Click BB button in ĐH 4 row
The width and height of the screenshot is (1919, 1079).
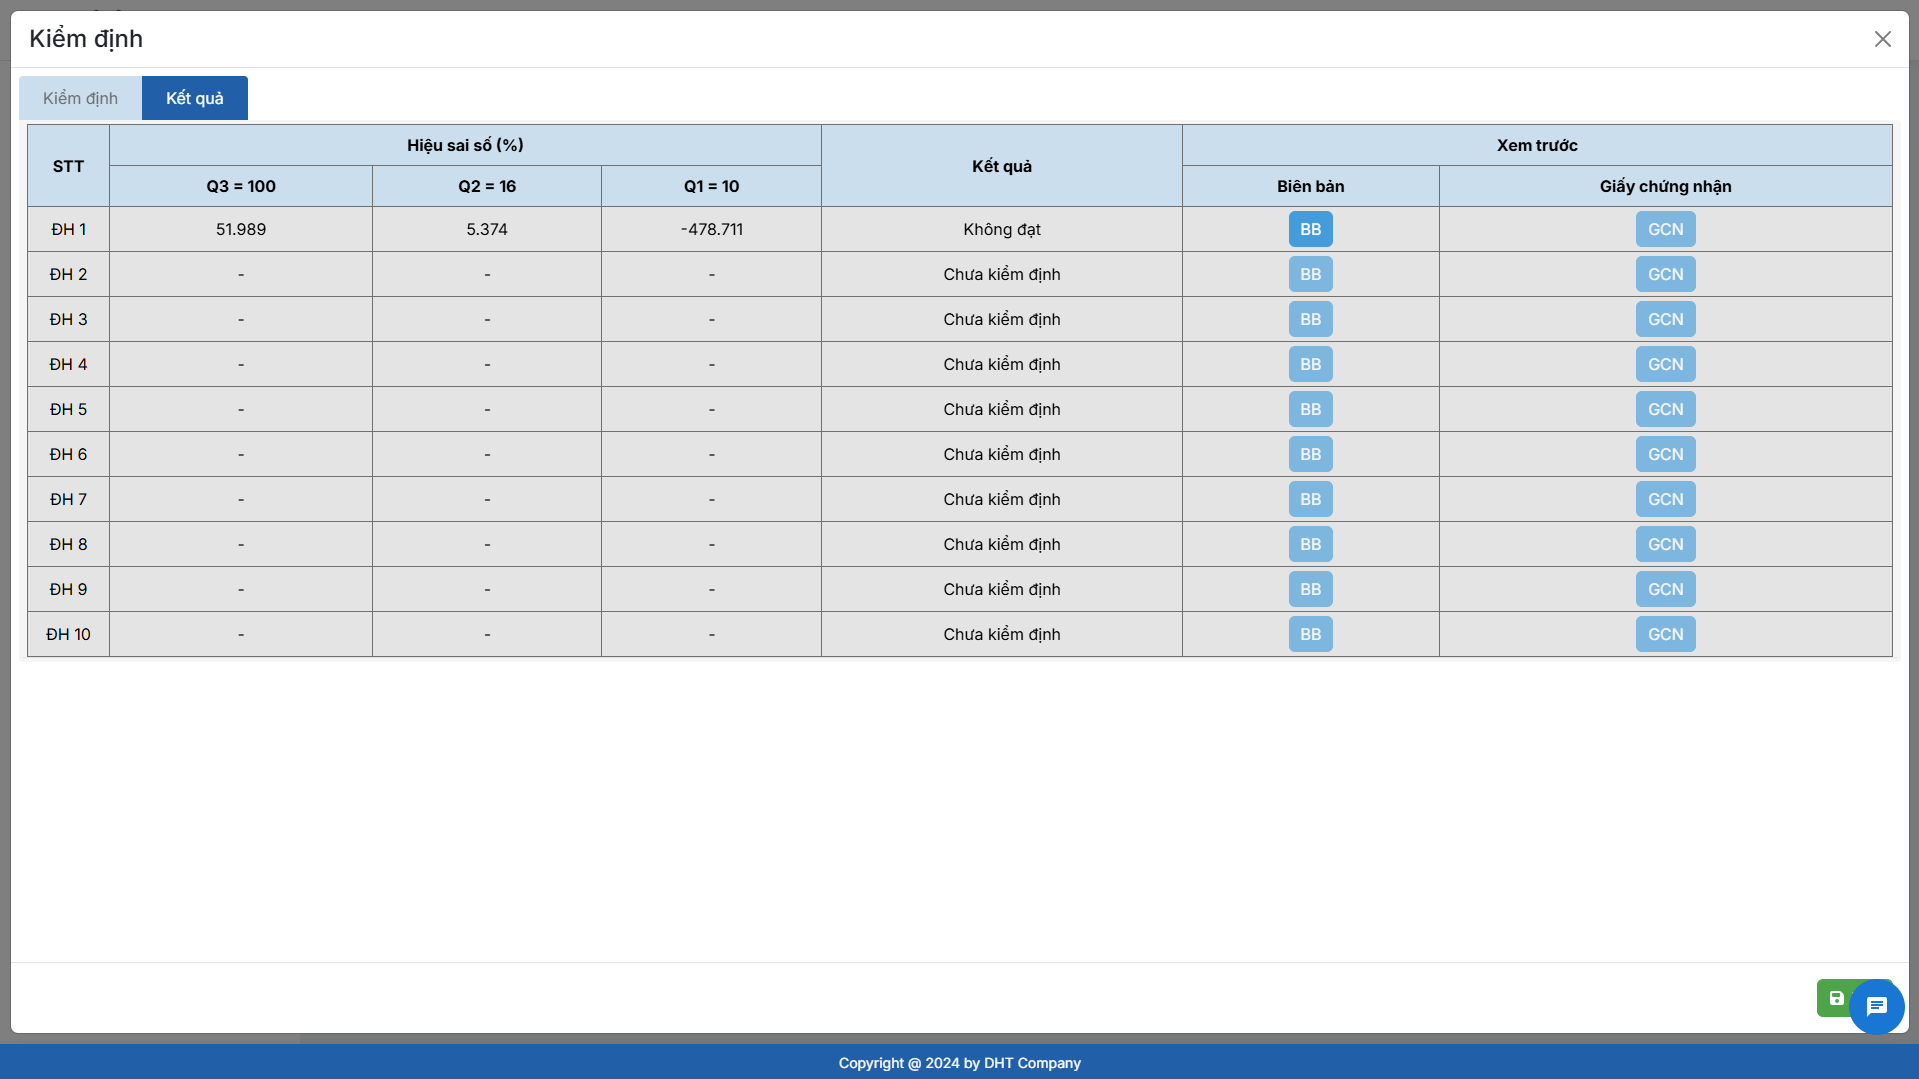tap(1310, 364)
